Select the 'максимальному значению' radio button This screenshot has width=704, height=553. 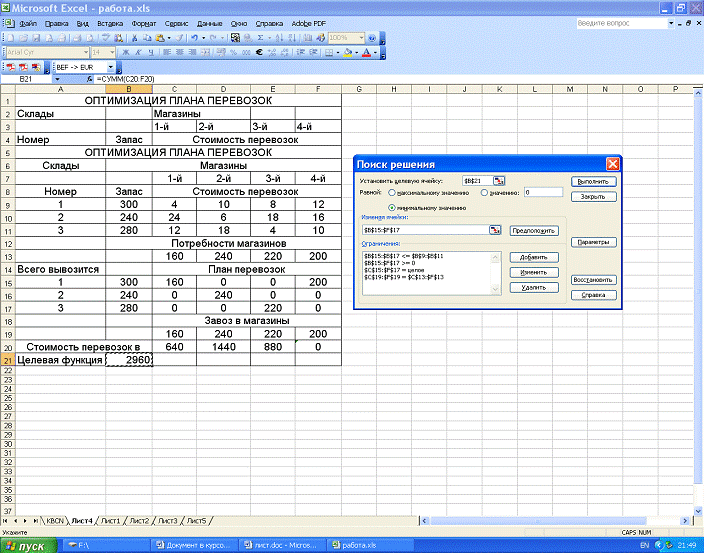click(392, 192)
